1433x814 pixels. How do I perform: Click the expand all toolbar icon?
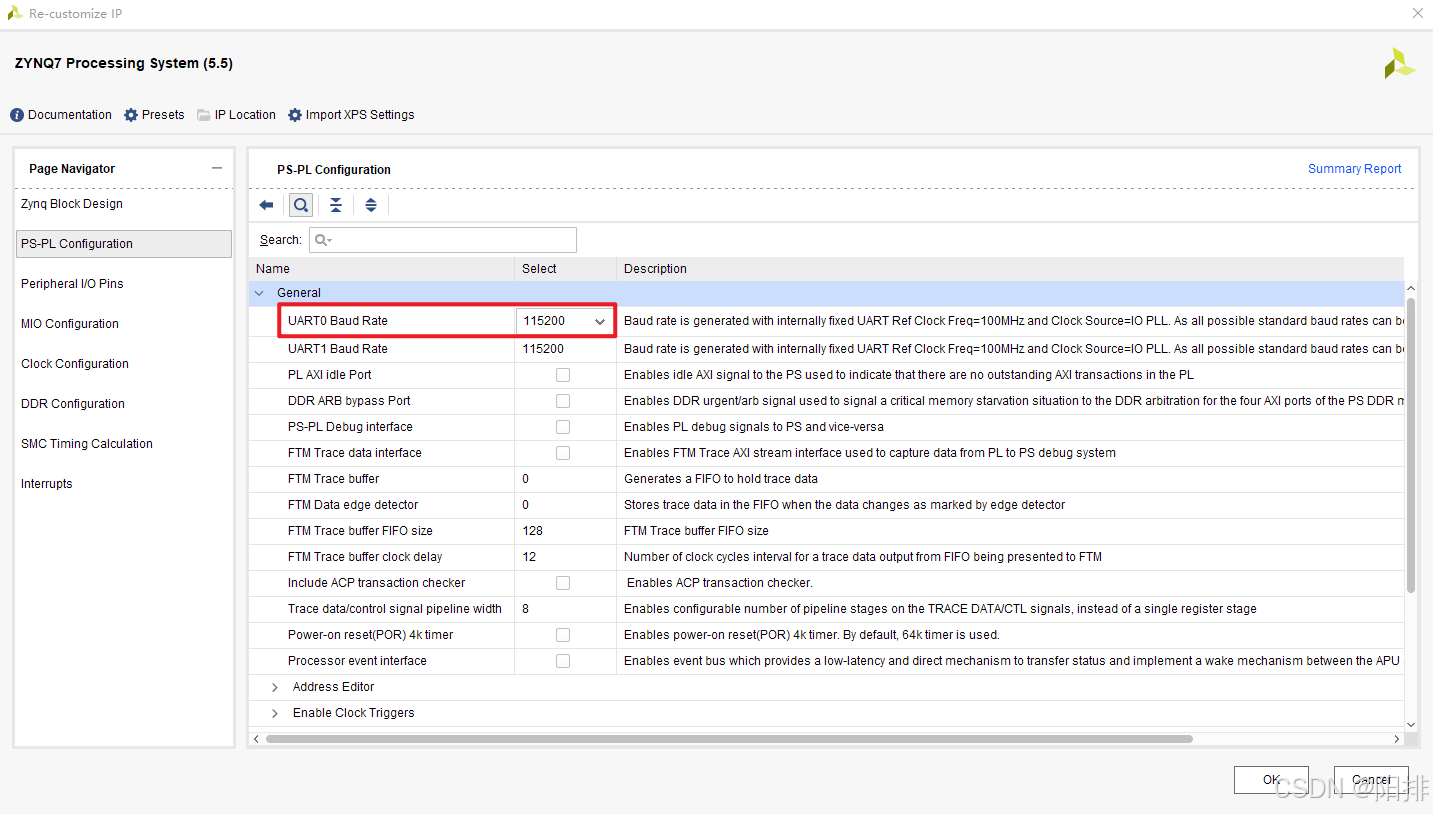point(371,205)
